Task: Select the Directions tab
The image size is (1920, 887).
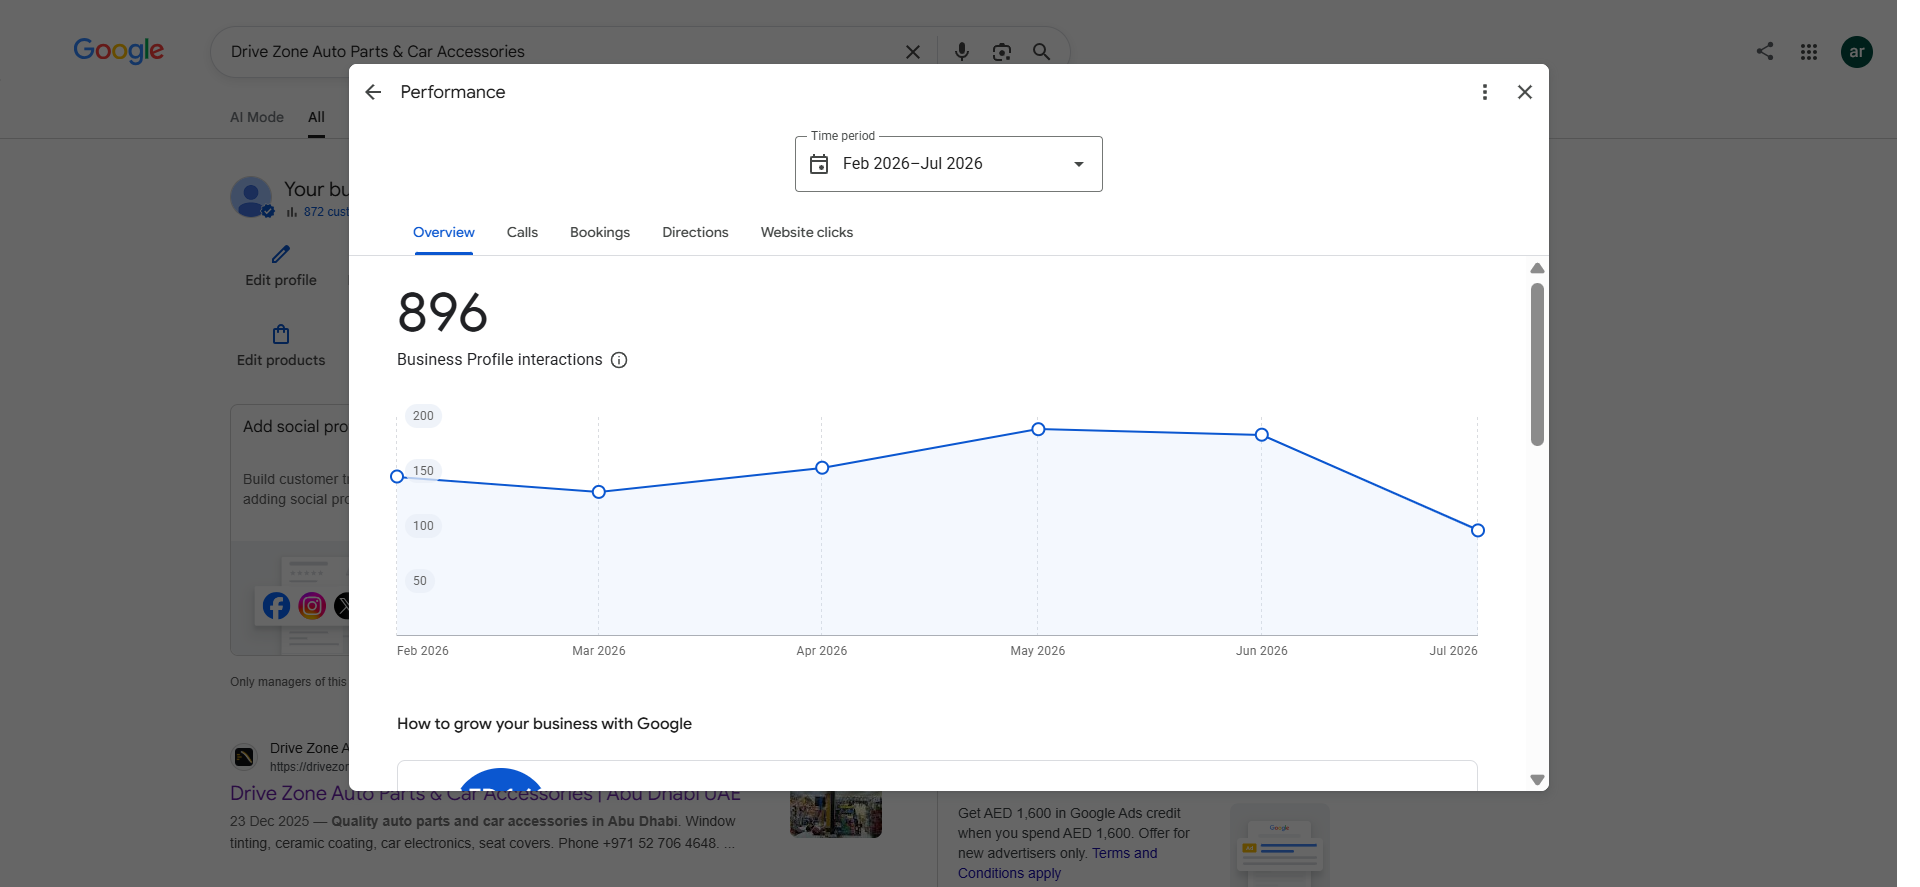Action: coord(695,232)
